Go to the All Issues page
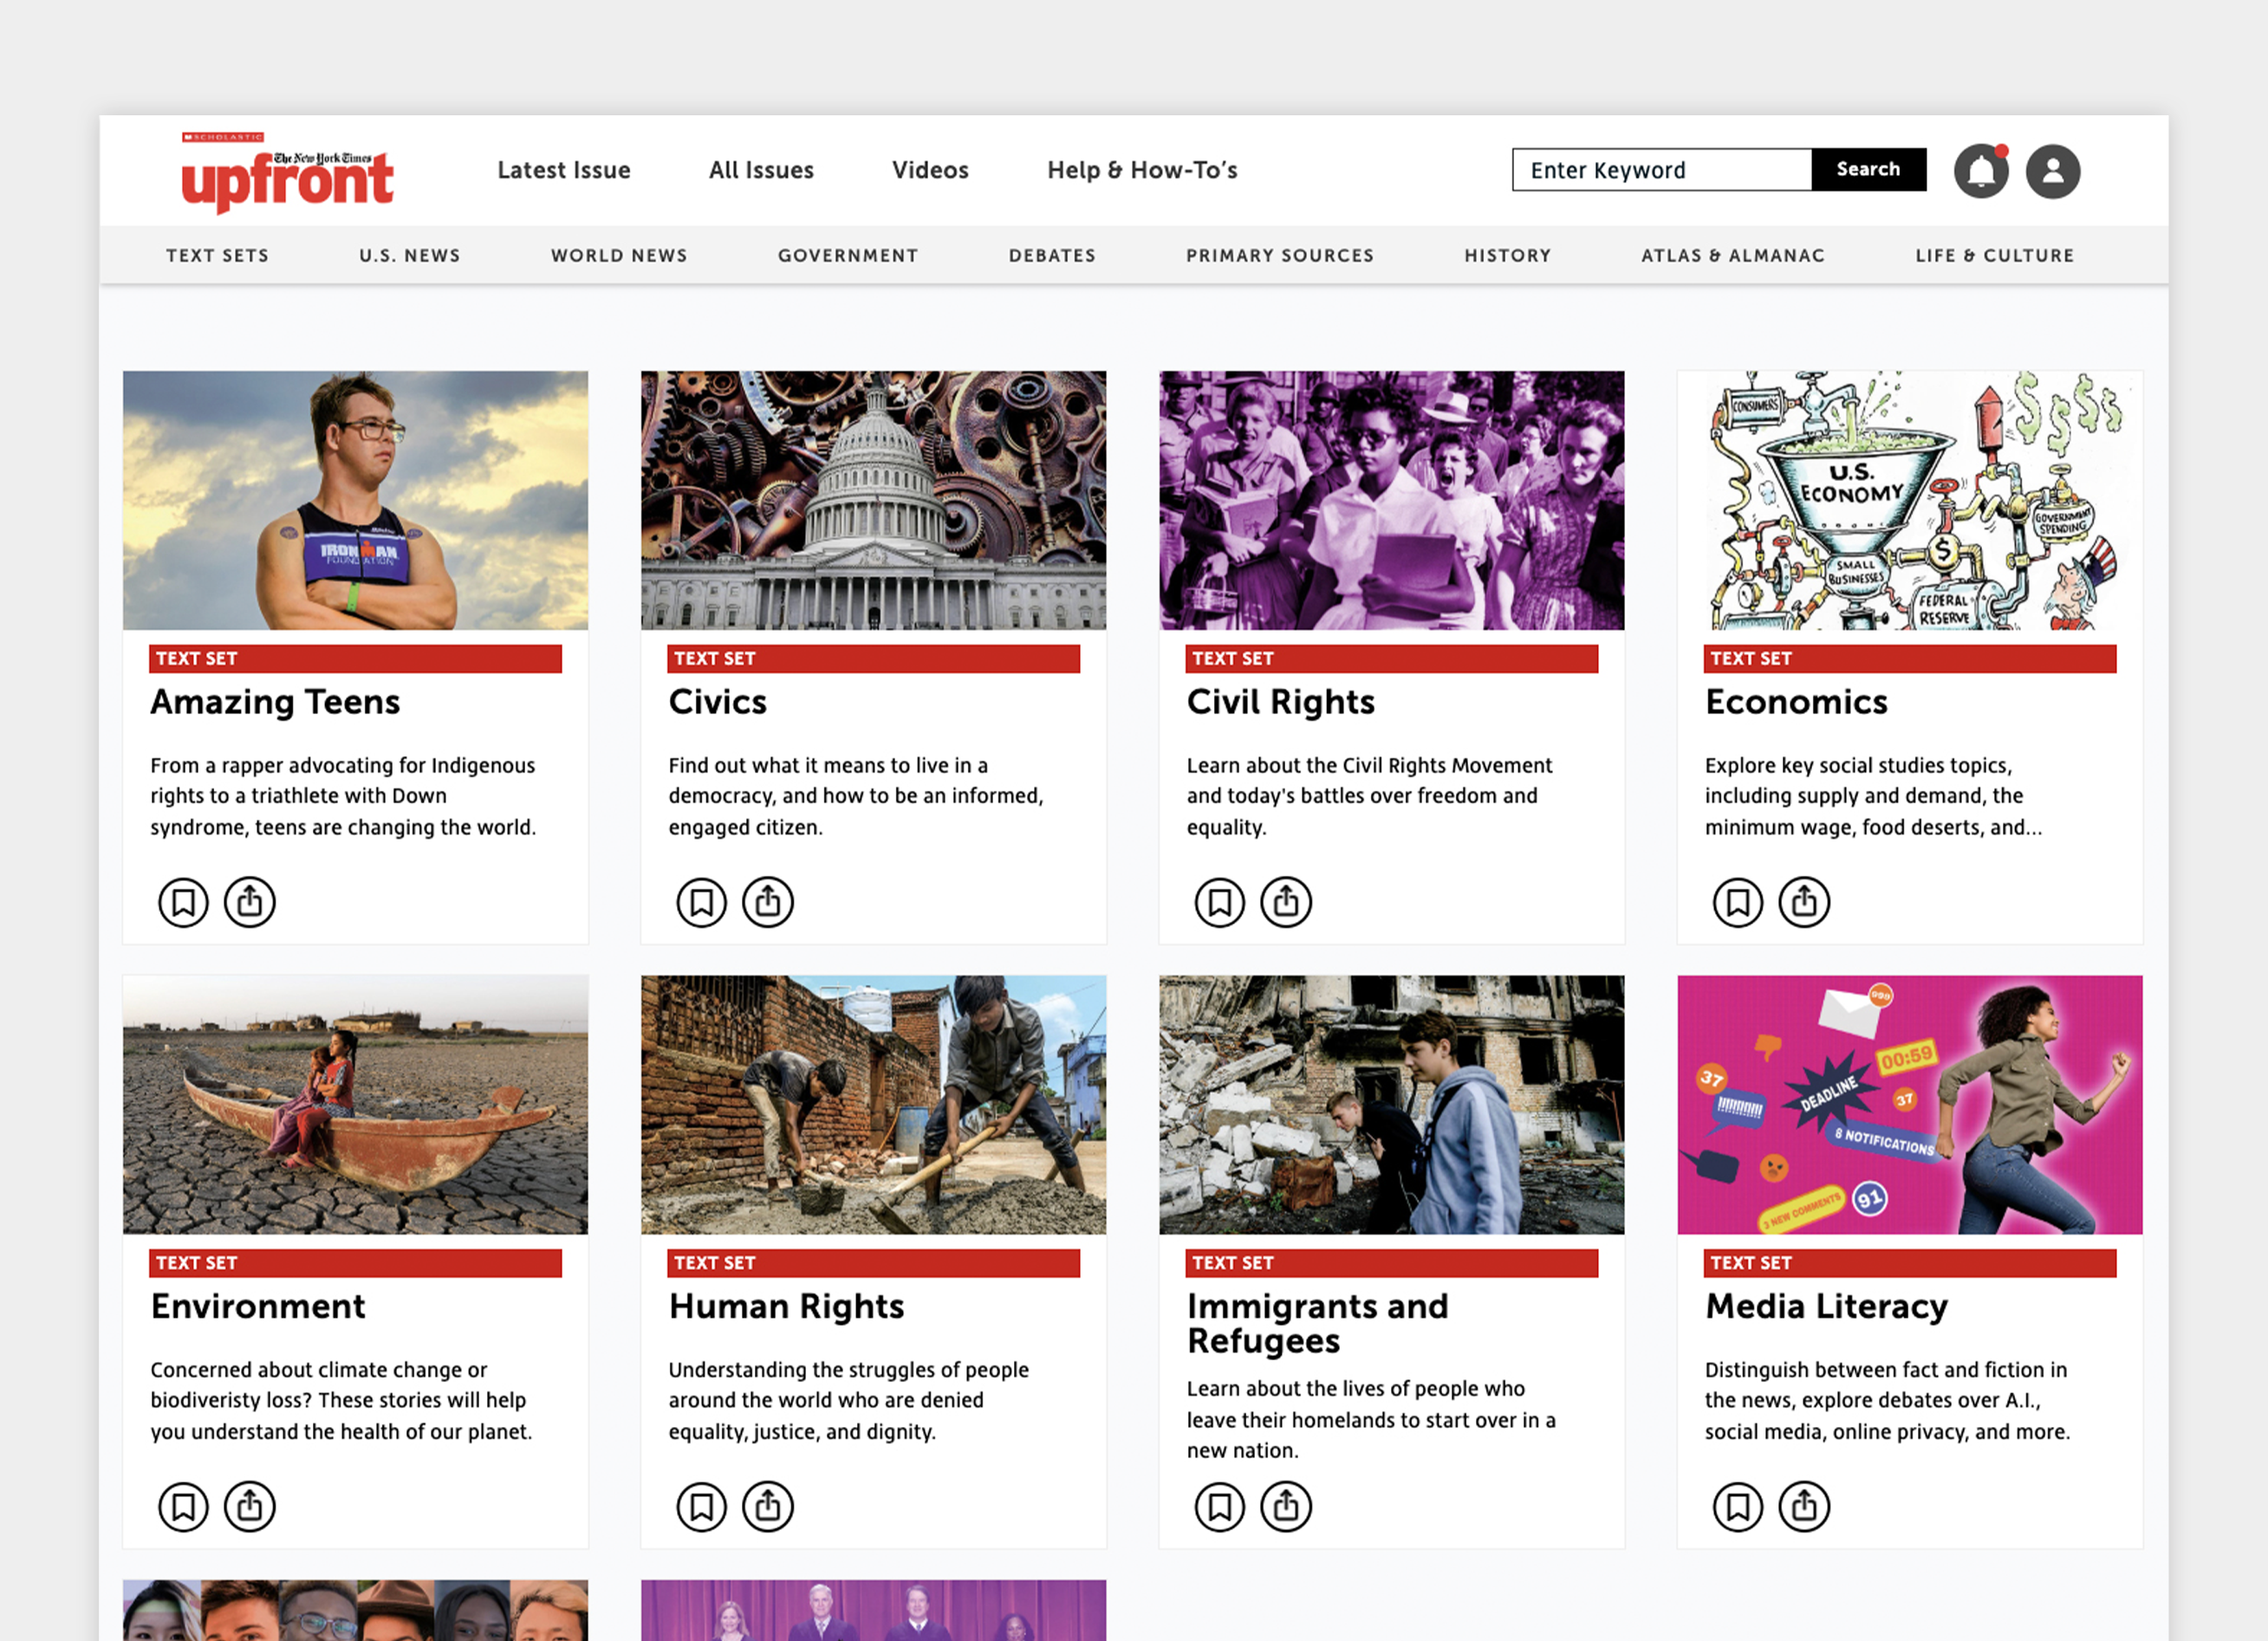2268x1641 pixels. point(761,170)
